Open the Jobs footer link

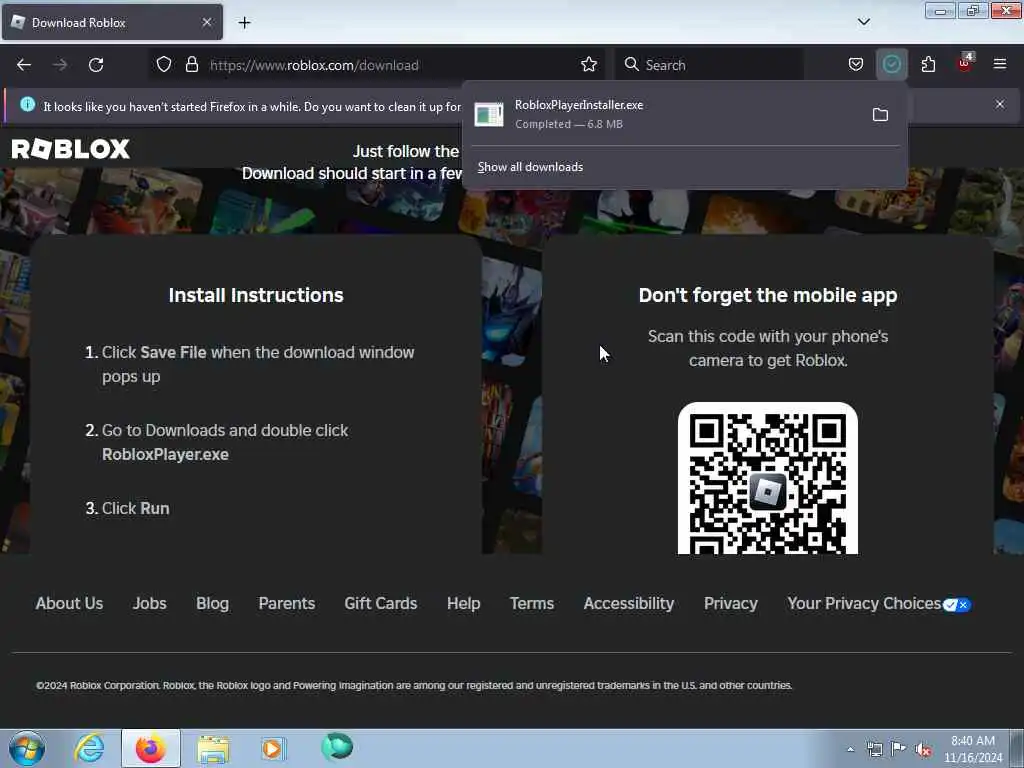click(x=150, y=603)
